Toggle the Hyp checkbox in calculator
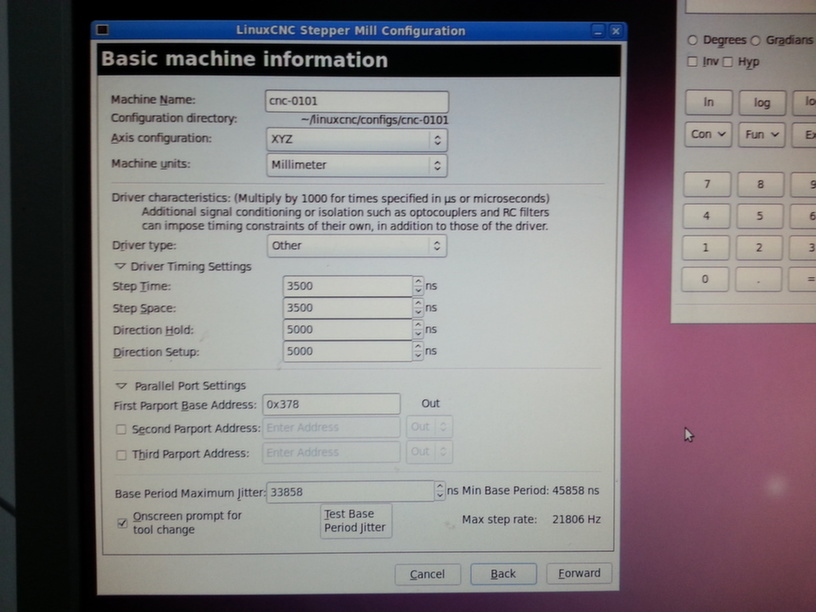This screenshot has width=816, height=612. click(728, 62)
